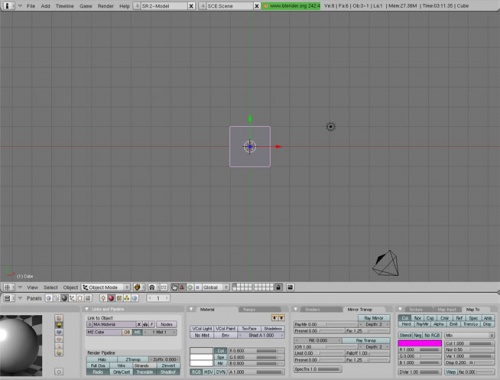Open the Logic context panel icon
This screenshot has width=500, height=380.
pyautogui.click(x=49, y=298)
